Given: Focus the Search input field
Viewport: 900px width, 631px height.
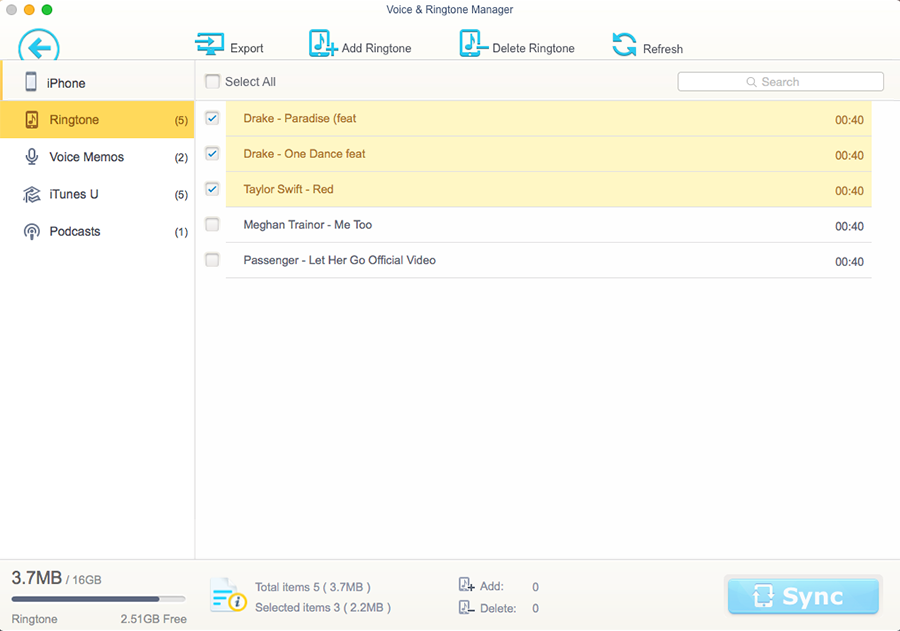Looking at the screenshot, I should click(780, 82).
